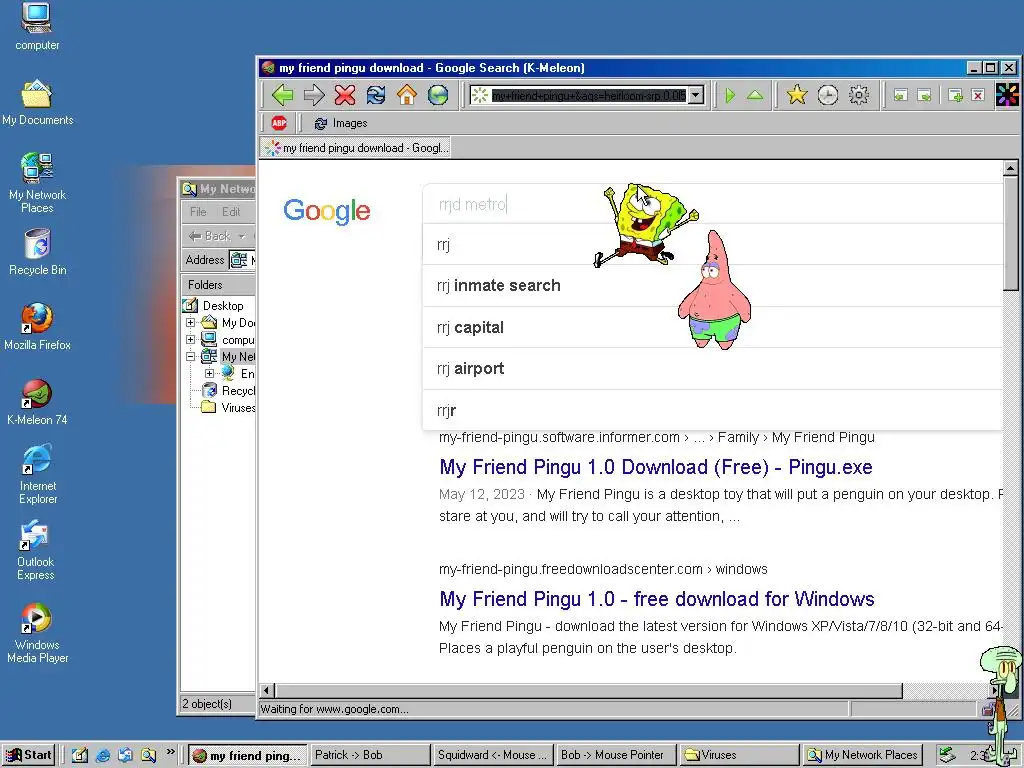Viewport: 1024px width, 768px height.
Task: Open a new tab with the plus icon
Action: [x=955, y=95]
